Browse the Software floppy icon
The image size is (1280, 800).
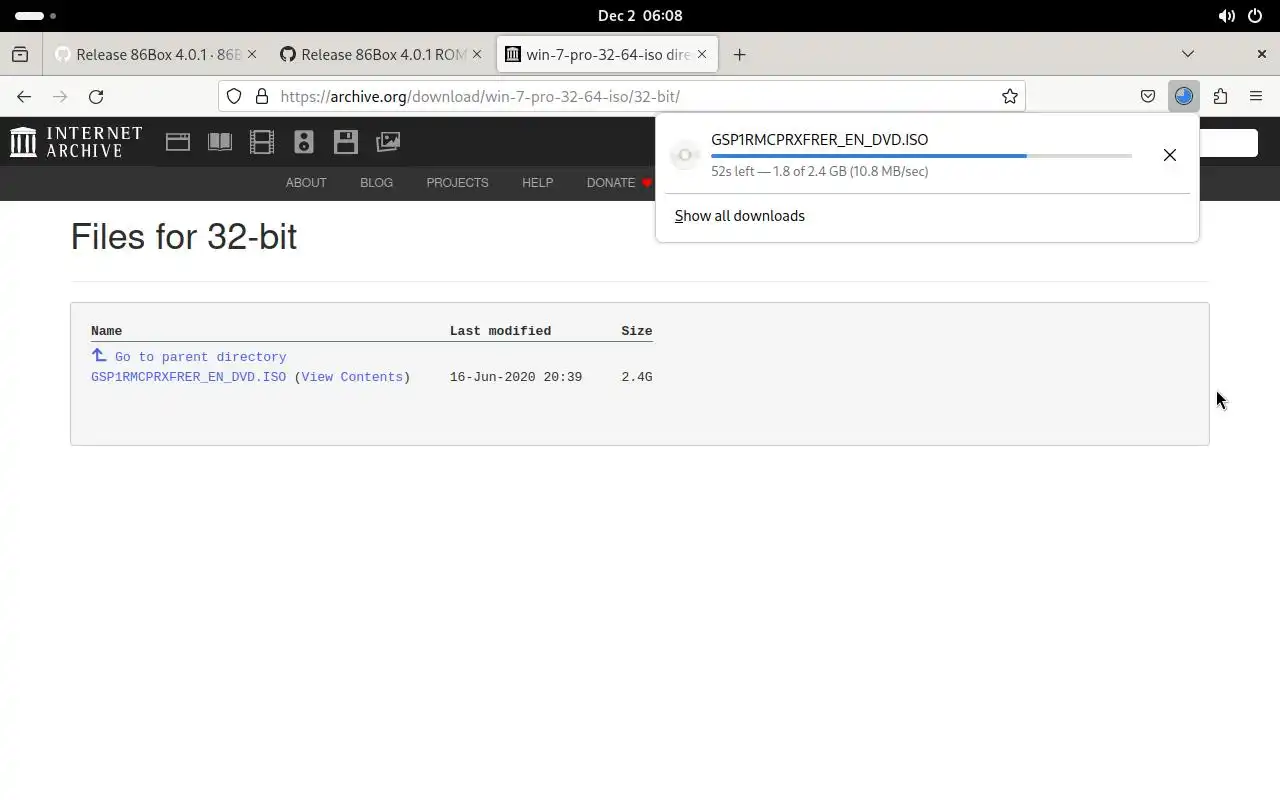[x=346, y=142]
